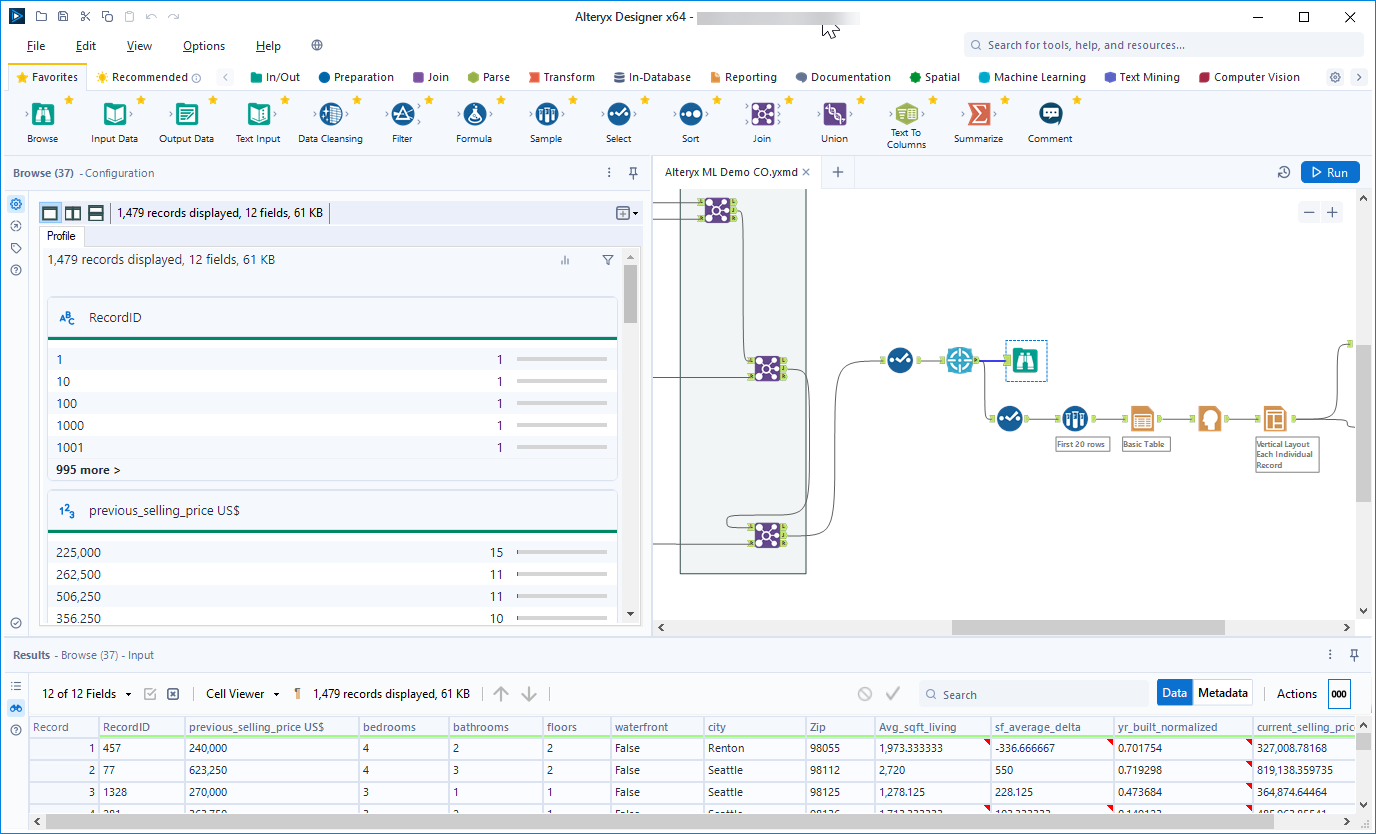1376x834 pixels.
Task: Click the canvas horizontal scrollbar
Action: (x=1088, y=628)
